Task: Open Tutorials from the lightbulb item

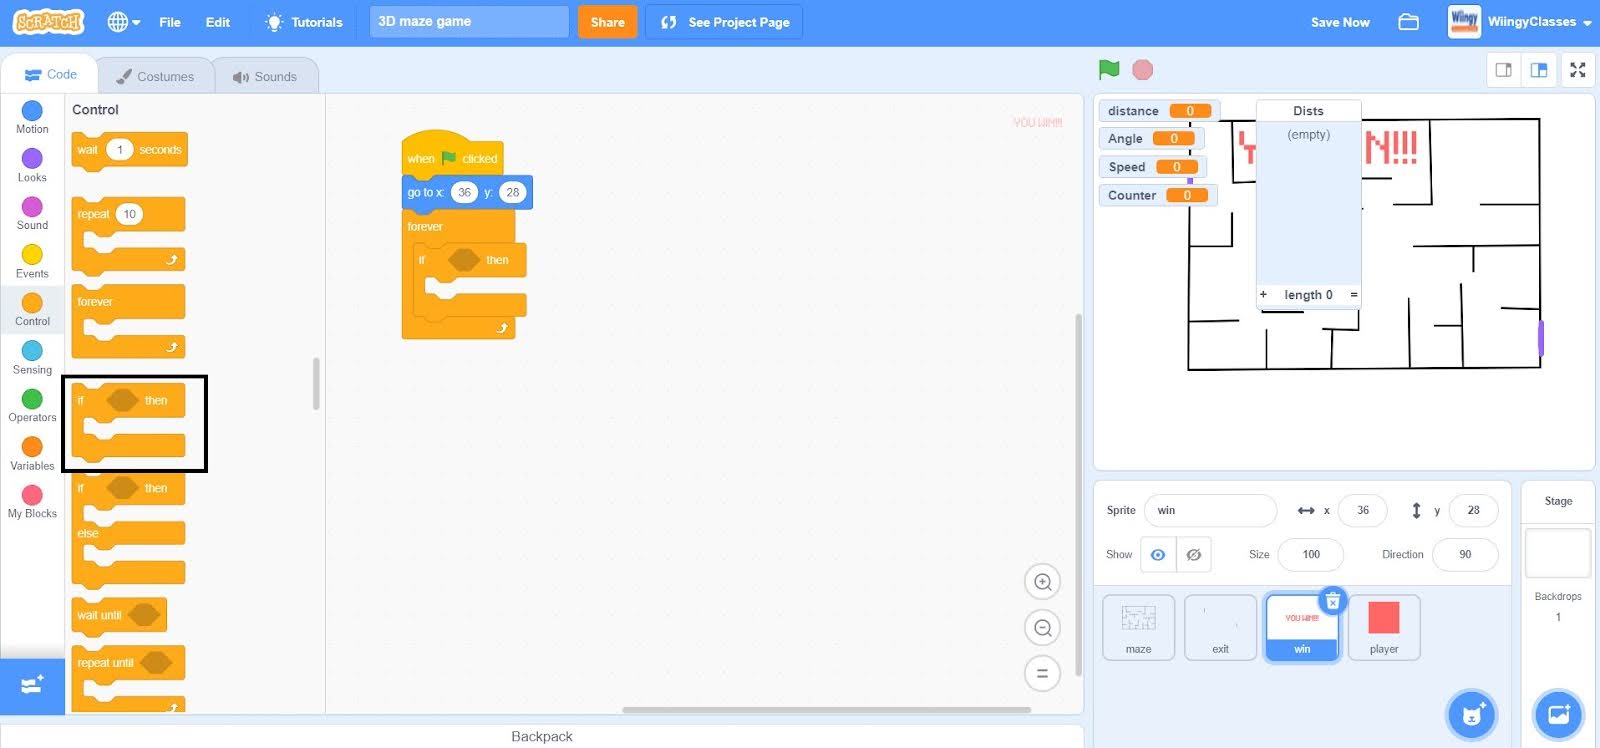Action: click(303, 22)
